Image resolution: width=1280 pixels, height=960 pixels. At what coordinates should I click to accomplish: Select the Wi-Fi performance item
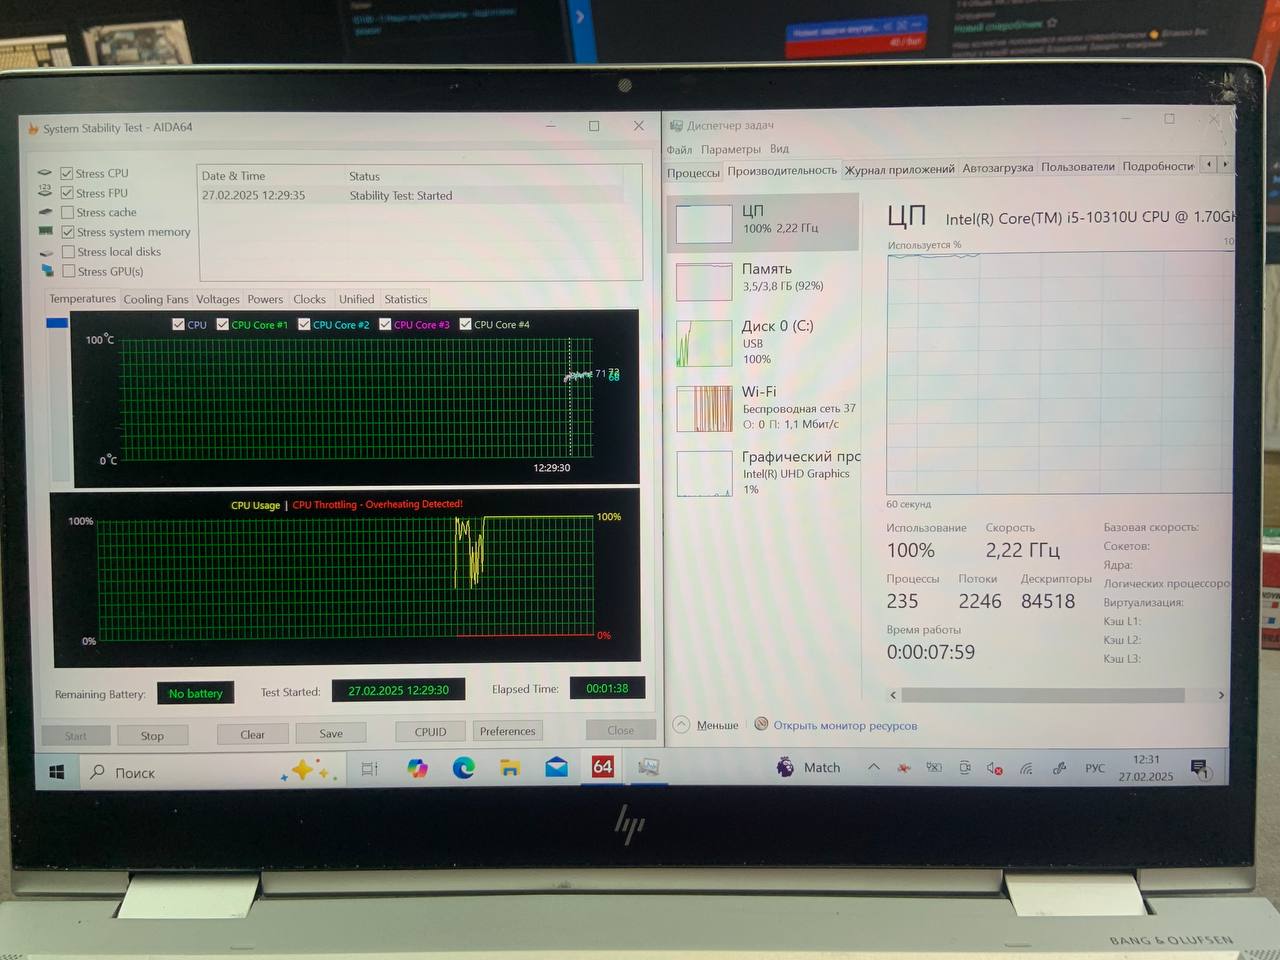coord(763,407)
